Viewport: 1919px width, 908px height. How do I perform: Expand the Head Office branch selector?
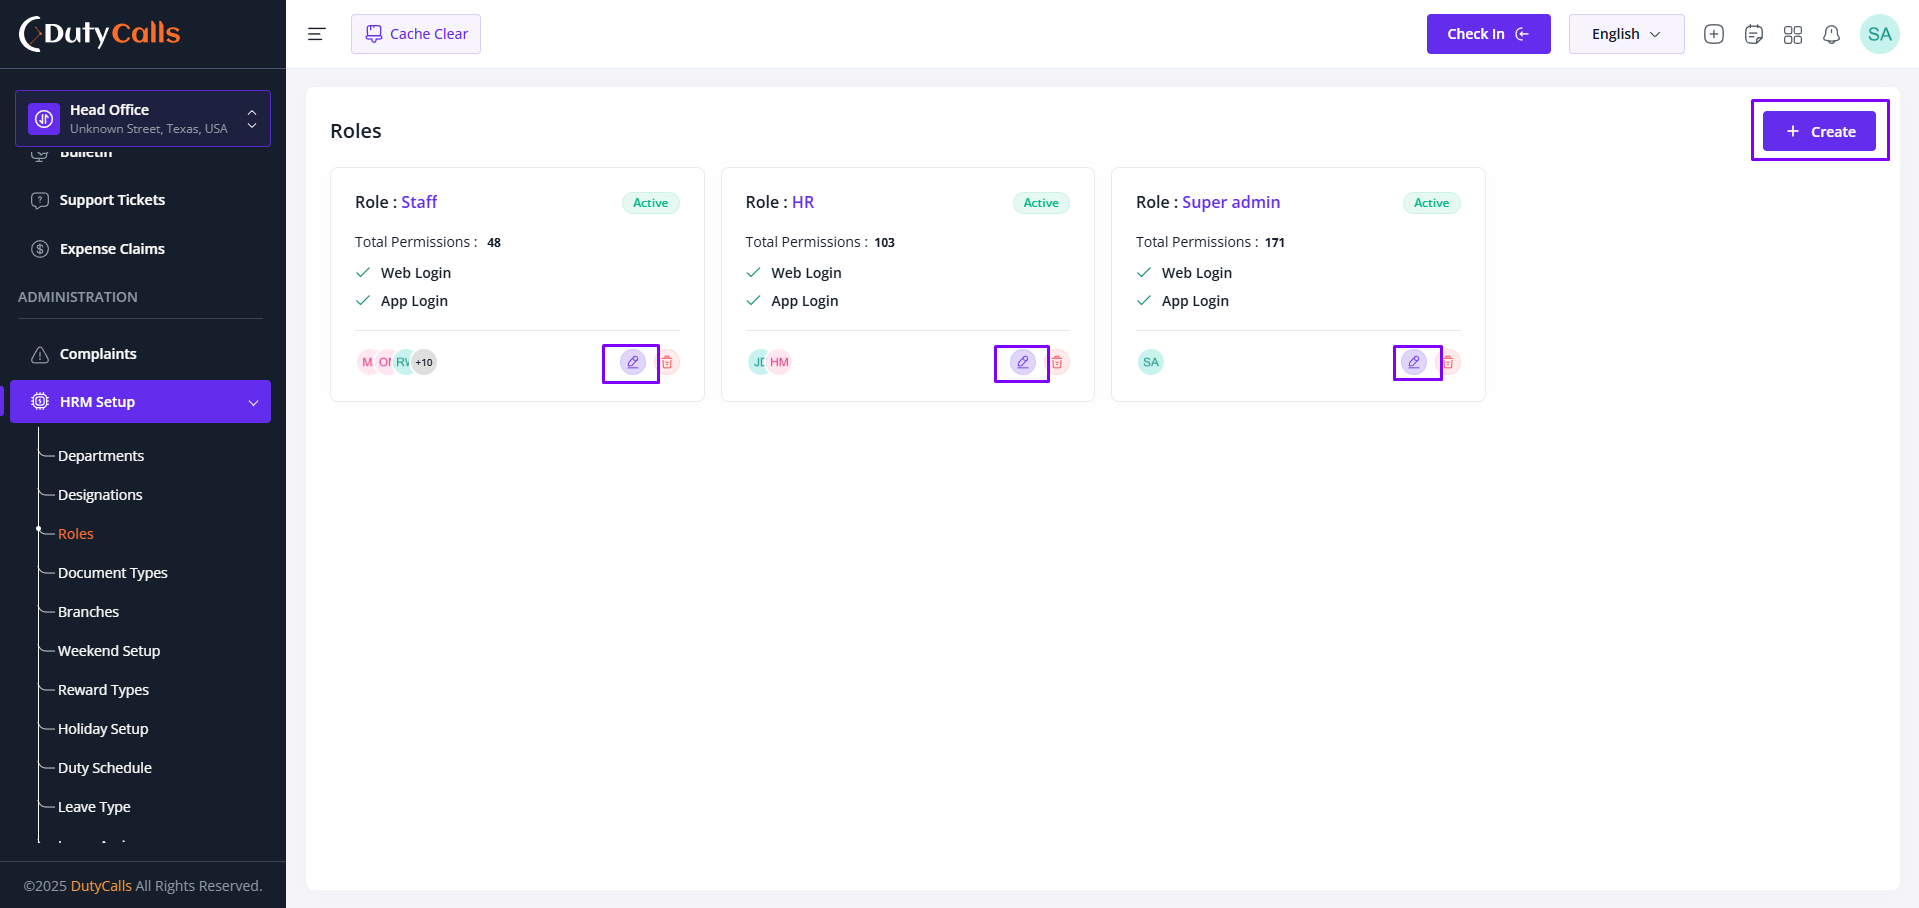point(143,118)
